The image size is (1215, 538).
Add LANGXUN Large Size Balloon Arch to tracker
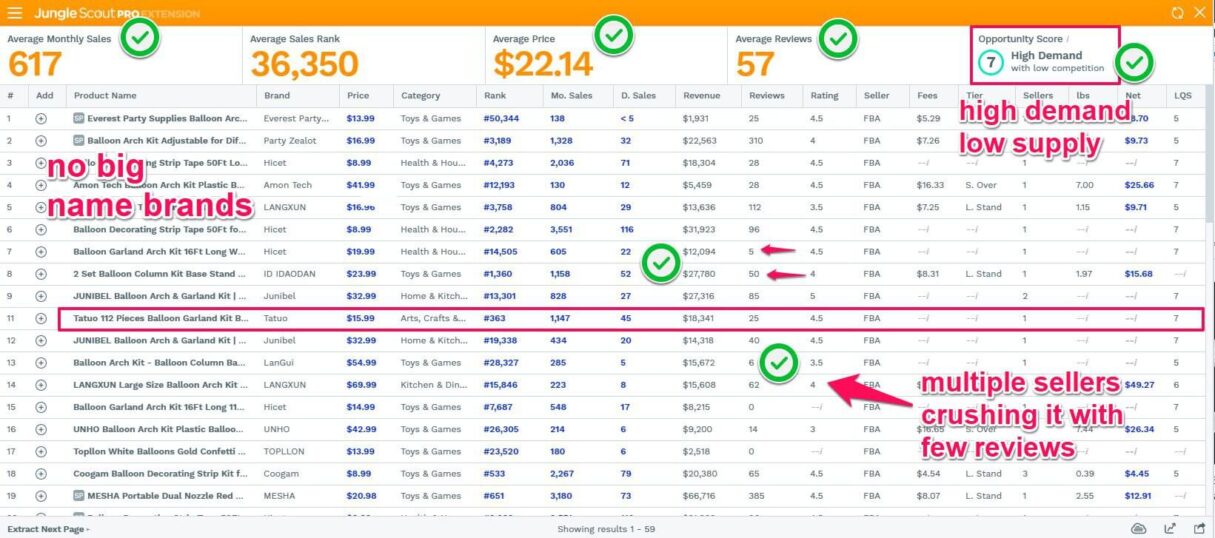(41, 385)
